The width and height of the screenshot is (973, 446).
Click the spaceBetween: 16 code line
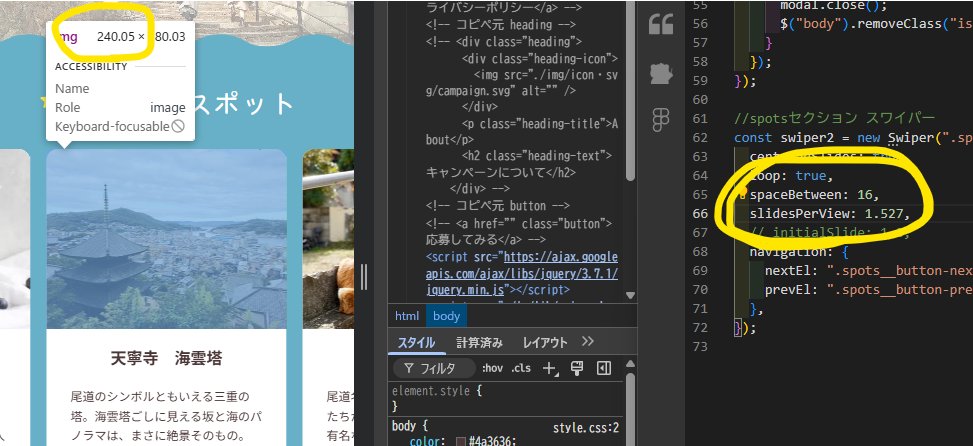814,195
